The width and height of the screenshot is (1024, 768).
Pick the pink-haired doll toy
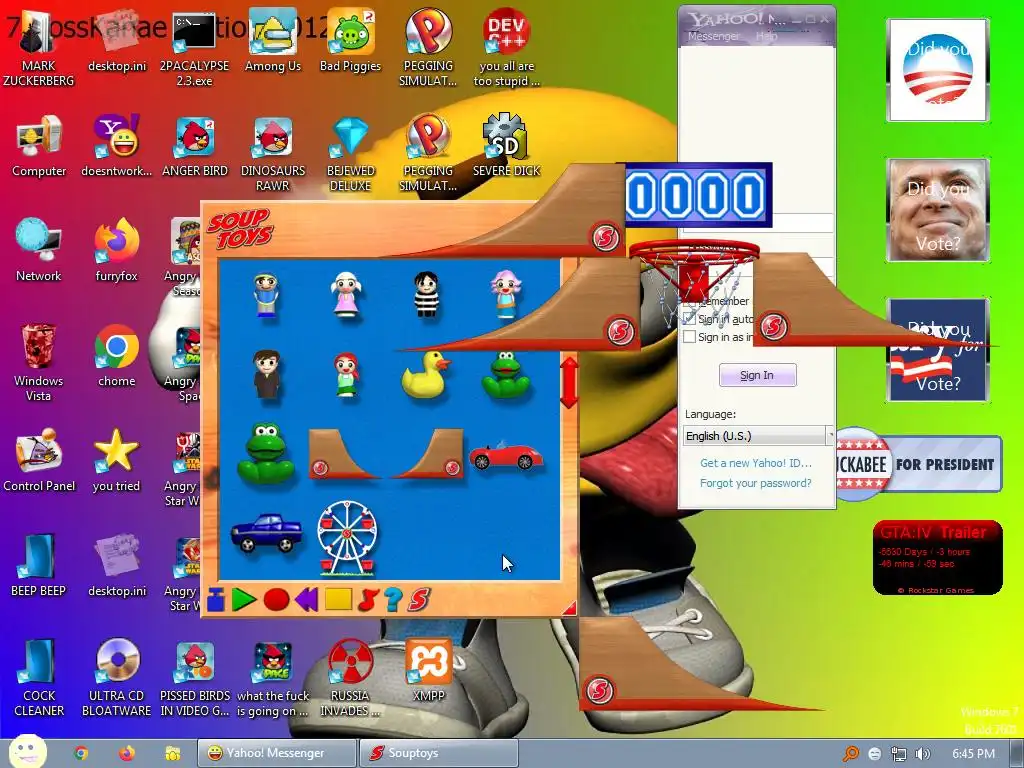pos(506,295)
